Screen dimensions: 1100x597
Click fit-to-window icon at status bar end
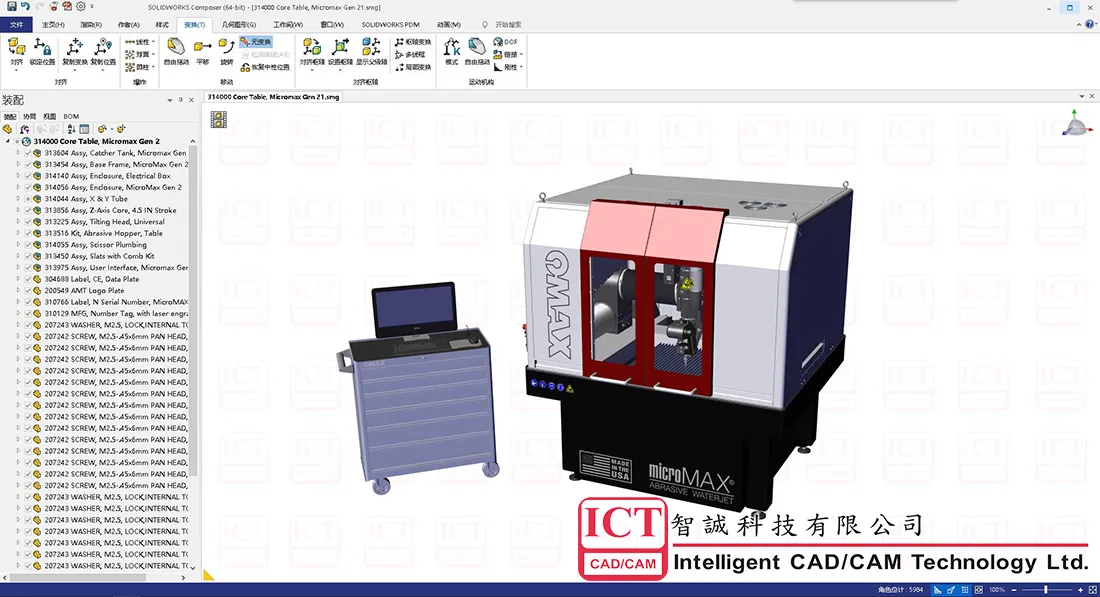pyautogui.click(x=1093, y=590)
